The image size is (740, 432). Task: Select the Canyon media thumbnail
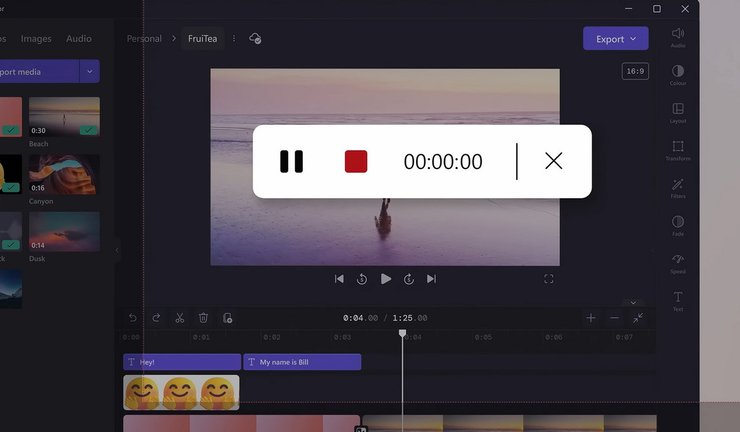pyautogui.click(x=64, y=174)
